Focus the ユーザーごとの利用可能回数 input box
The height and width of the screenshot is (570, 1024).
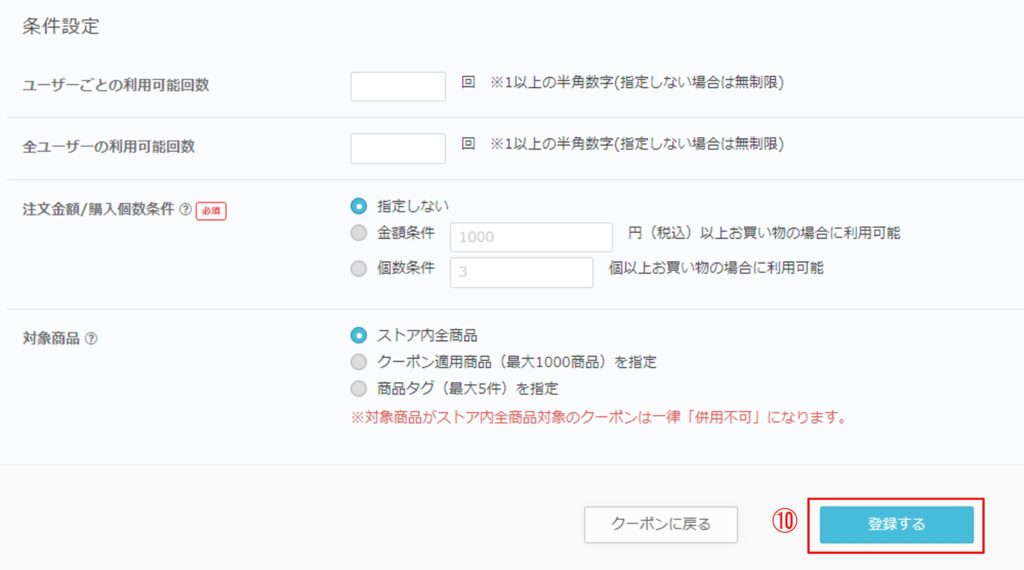pos(398,86)
